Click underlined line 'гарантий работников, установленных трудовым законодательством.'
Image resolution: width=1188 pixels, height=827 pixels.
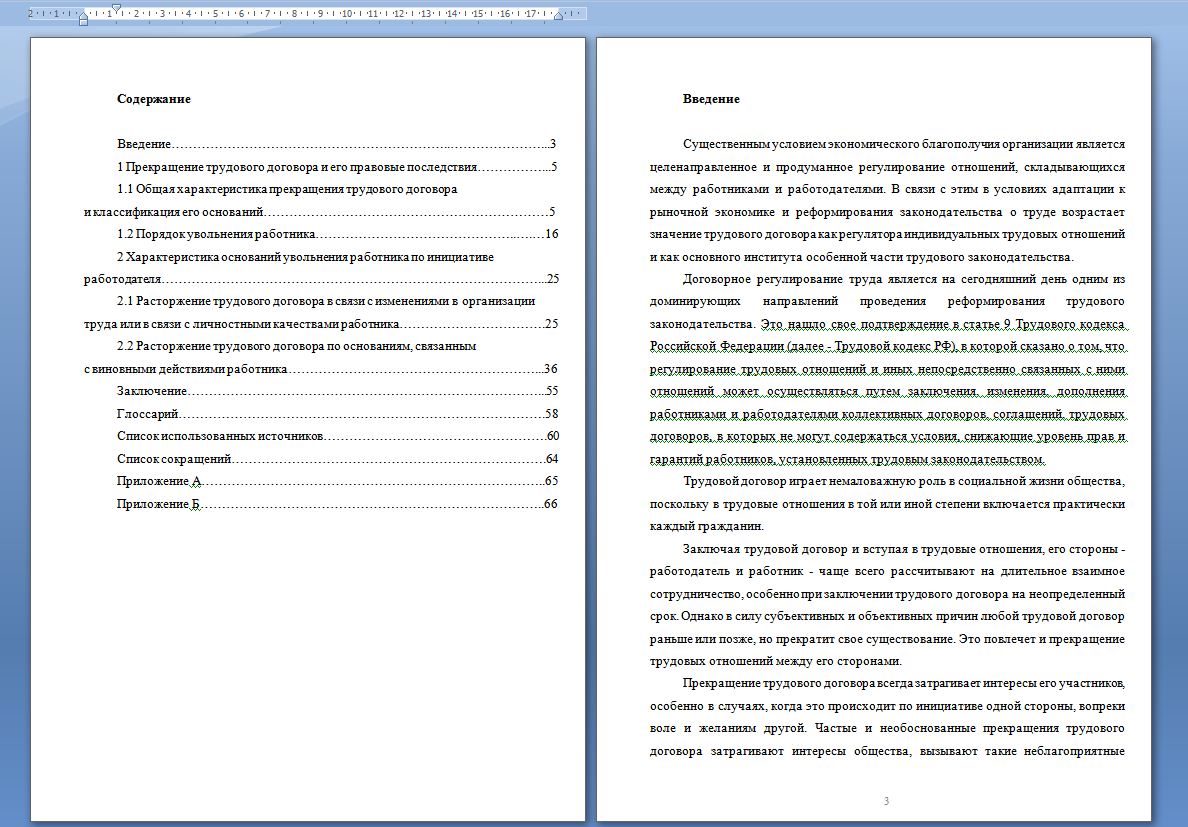(x=848, y=459)
